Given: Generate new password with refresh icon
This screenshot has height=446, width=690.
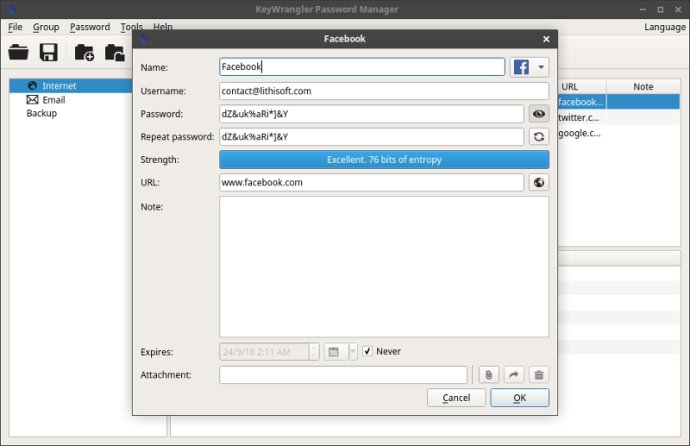Looking at the screenshot, I should pyautogui.click(x=539, y=137).
